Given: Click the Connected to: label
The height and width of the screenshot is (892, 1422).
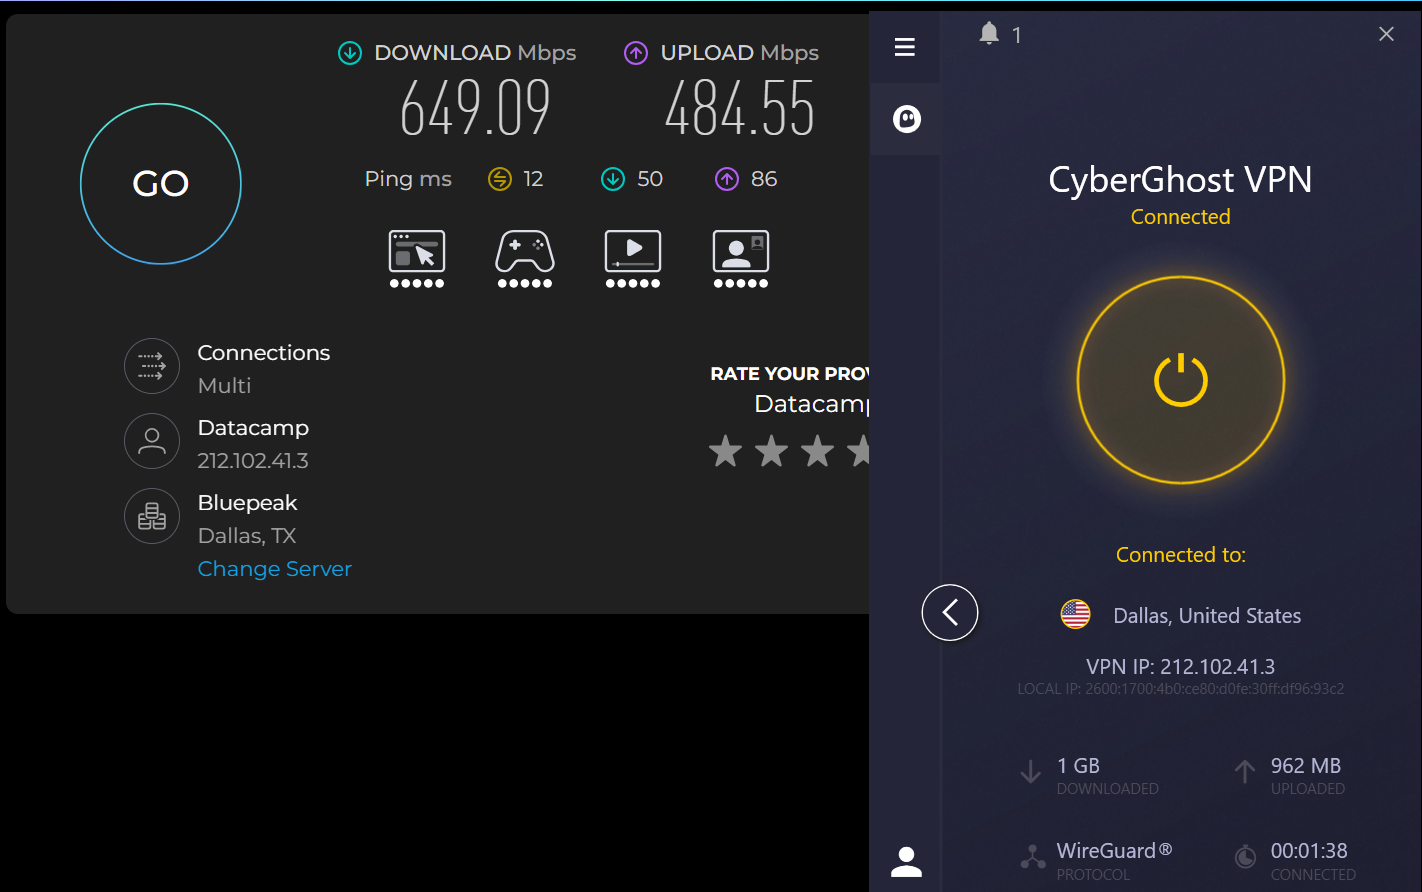Looking at the screenshot, I should (x=1181, y=555).
